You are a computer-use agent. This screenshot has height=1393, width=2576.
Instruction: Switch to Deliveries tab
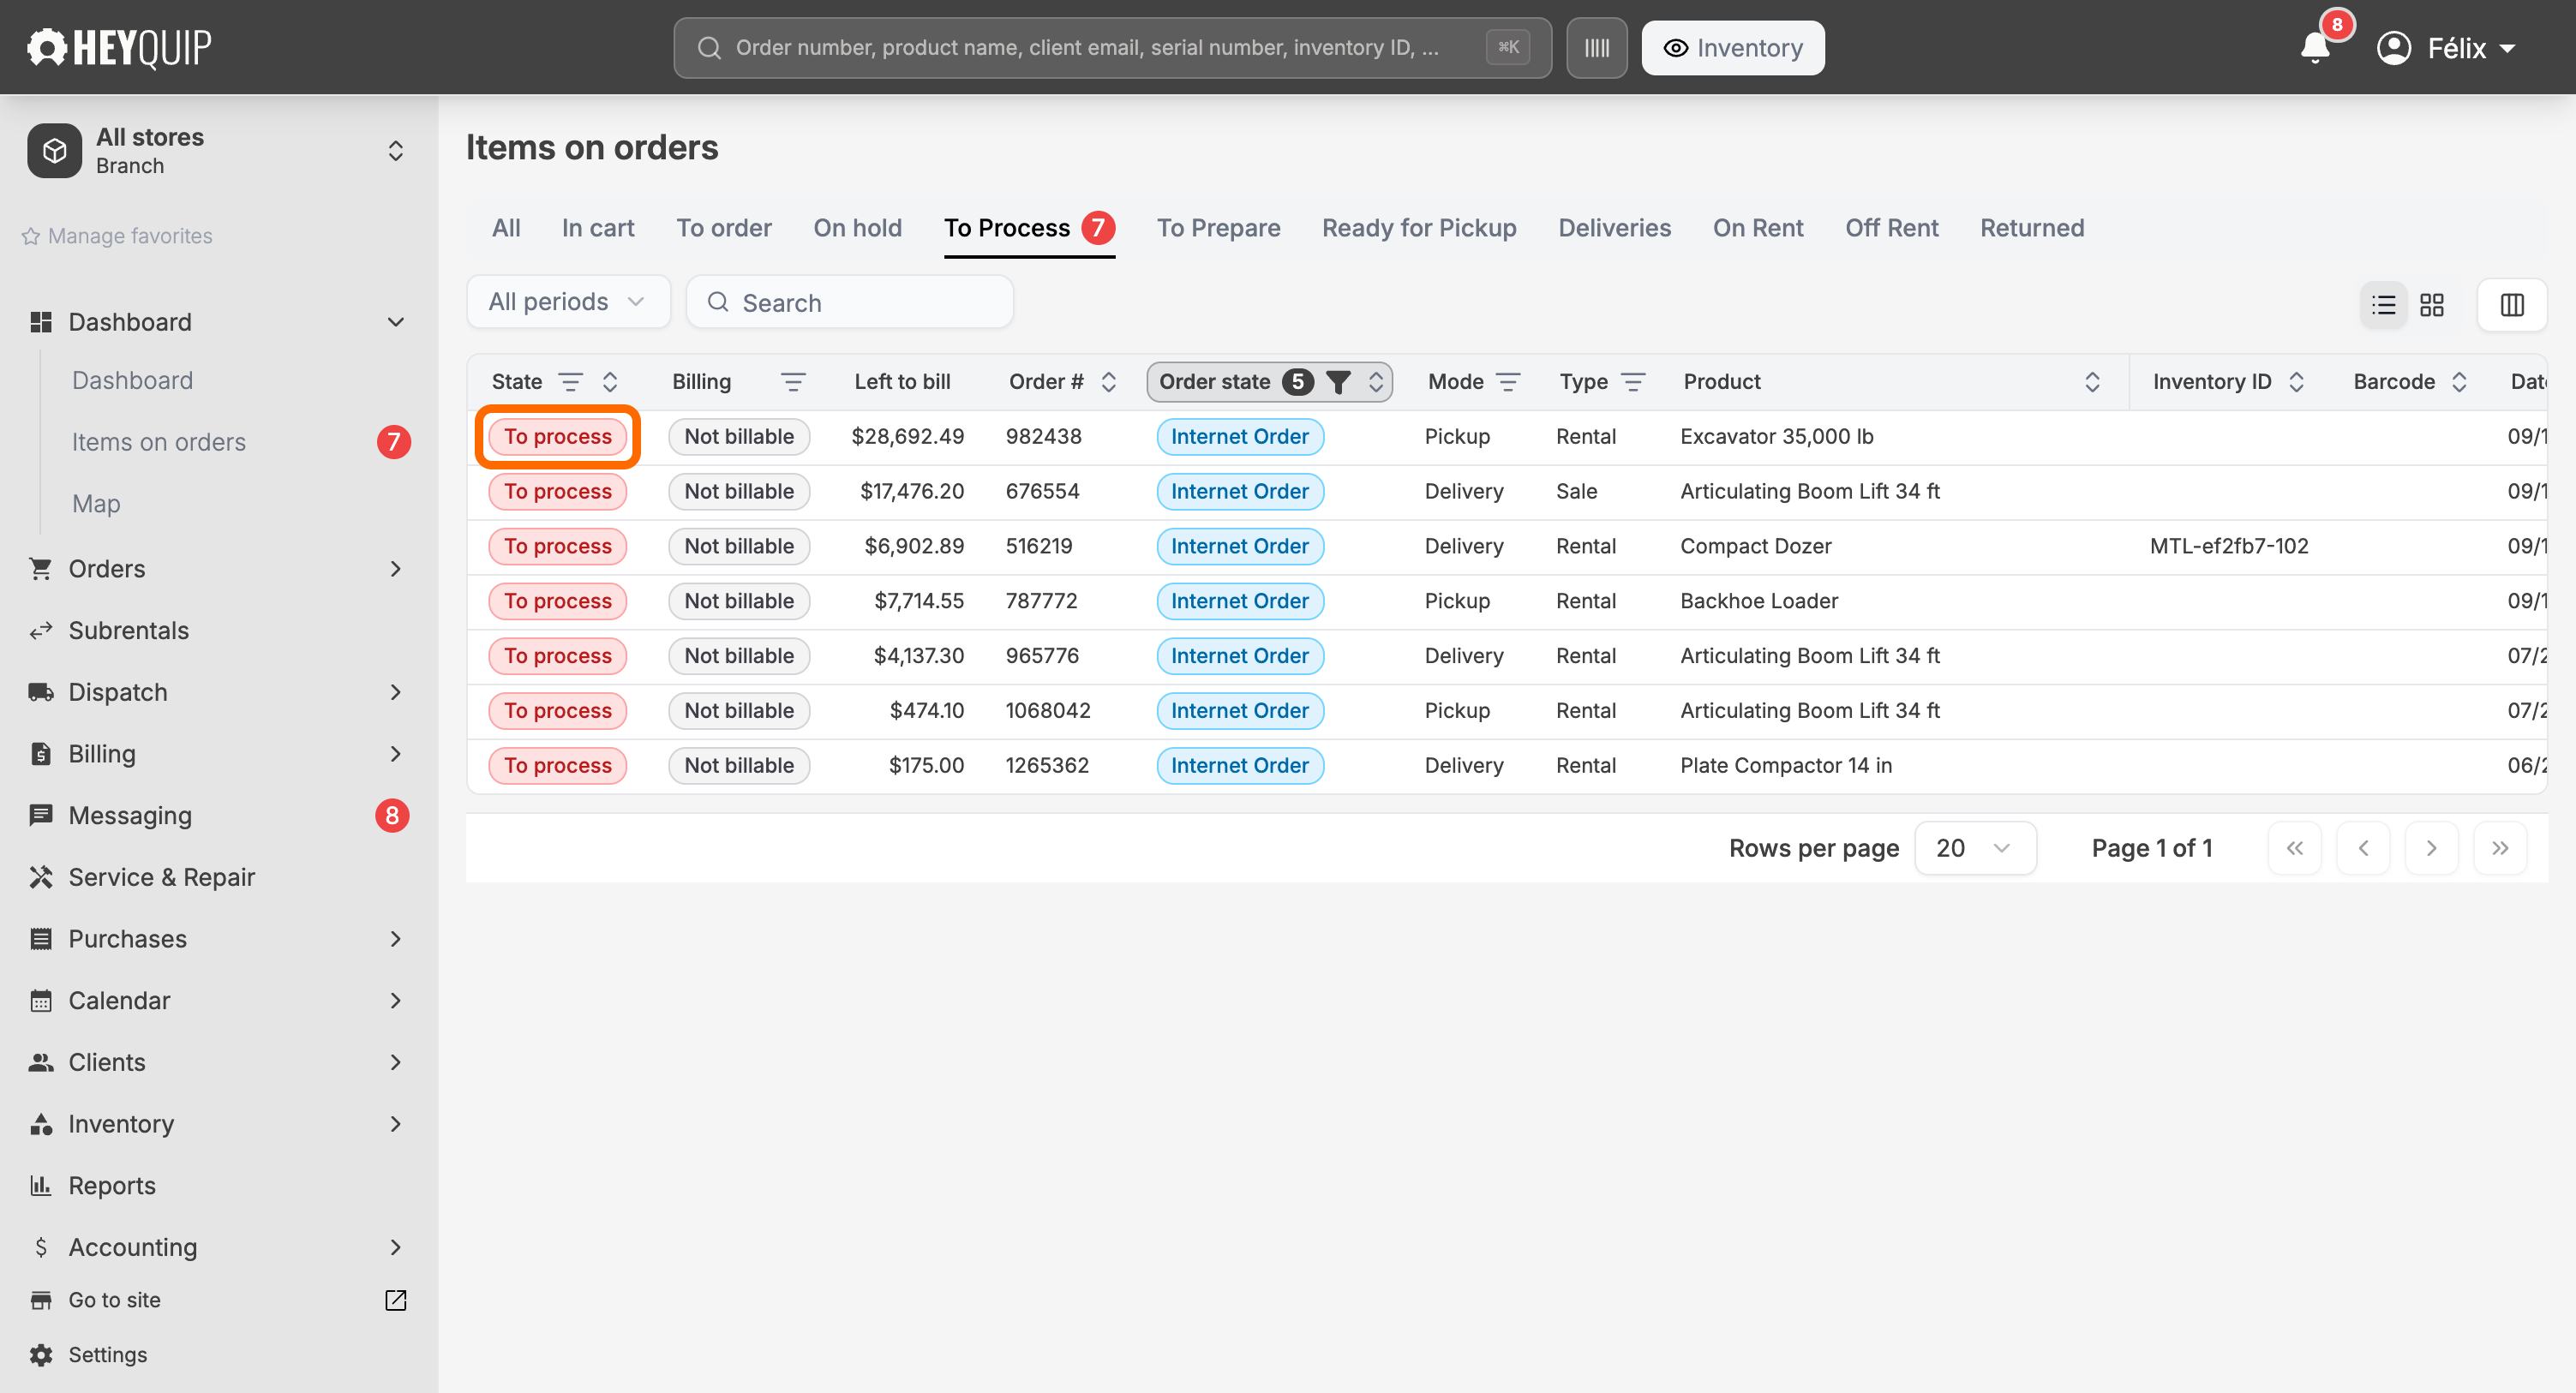click(1614, 228)
